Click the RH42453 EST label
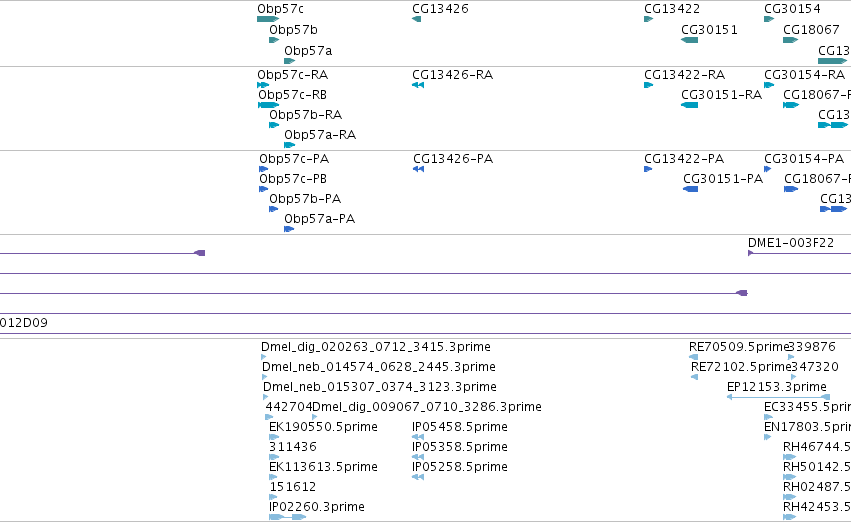Image resolution: width=851 pixels, height=522 pixels. (817, 507)
